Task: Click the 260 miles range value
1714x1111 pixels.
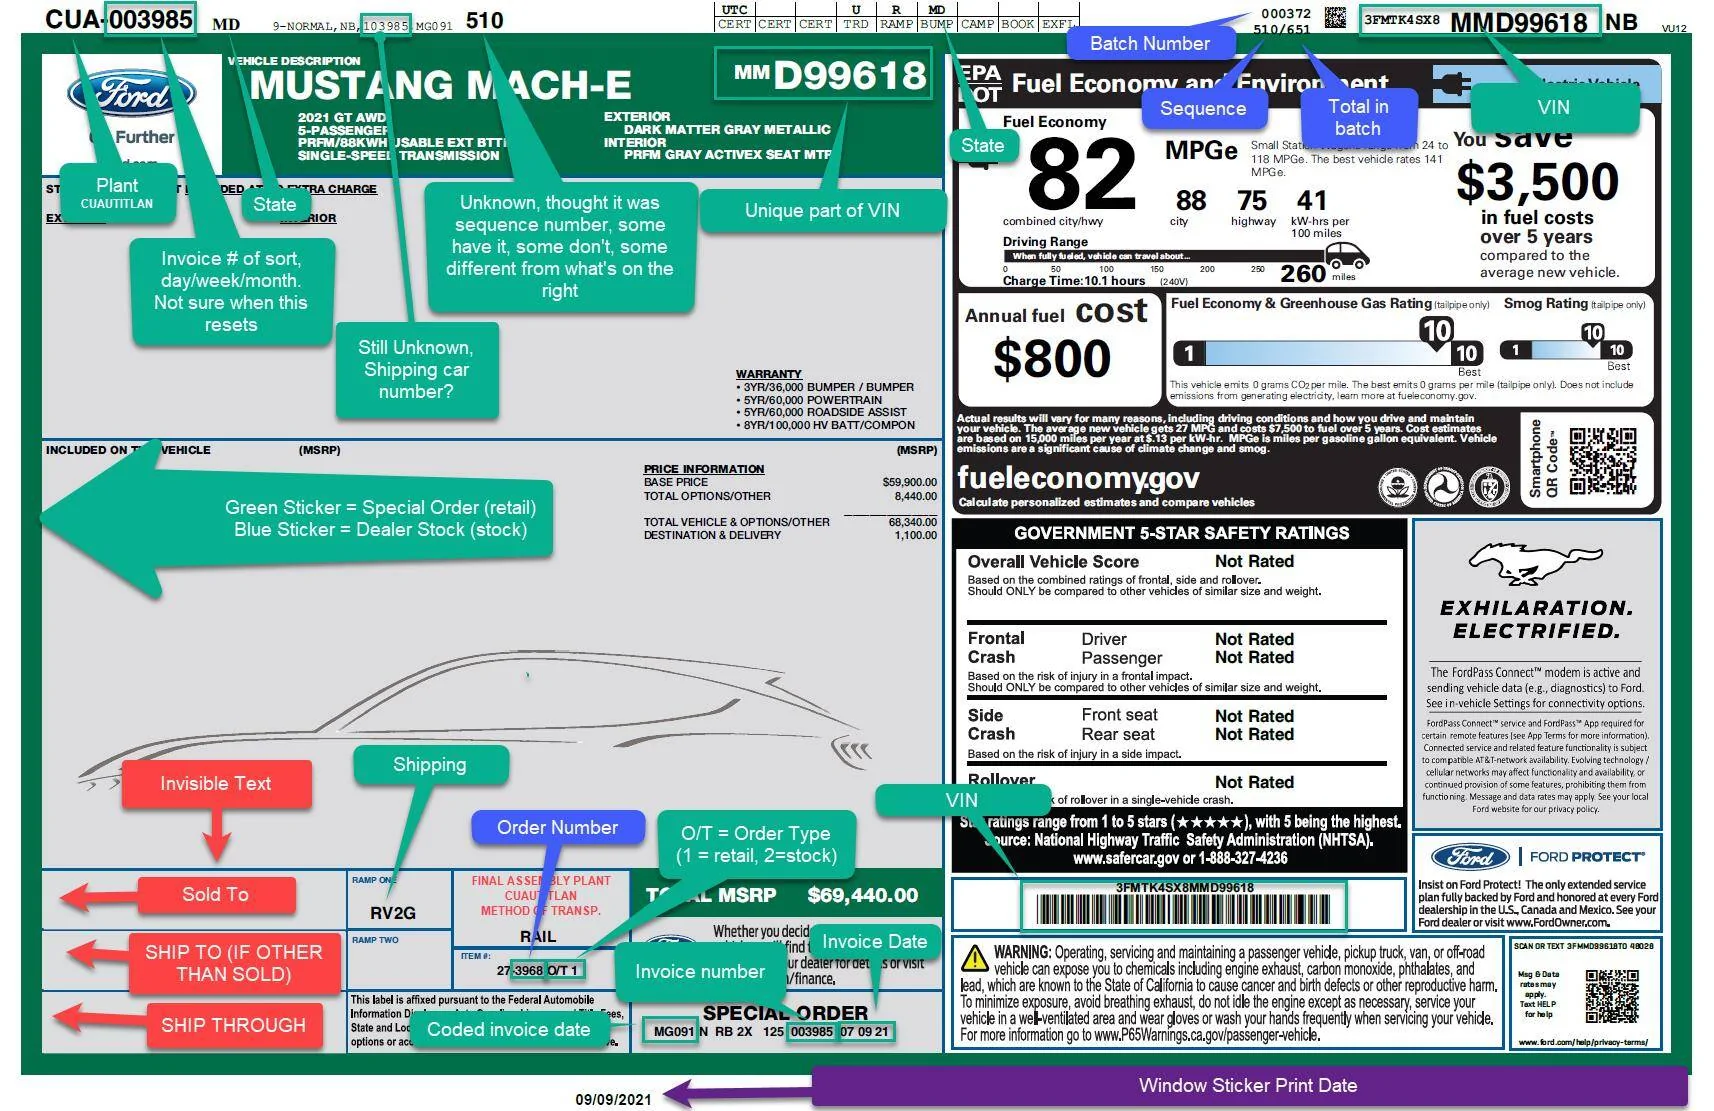Action: (1303, 273)
